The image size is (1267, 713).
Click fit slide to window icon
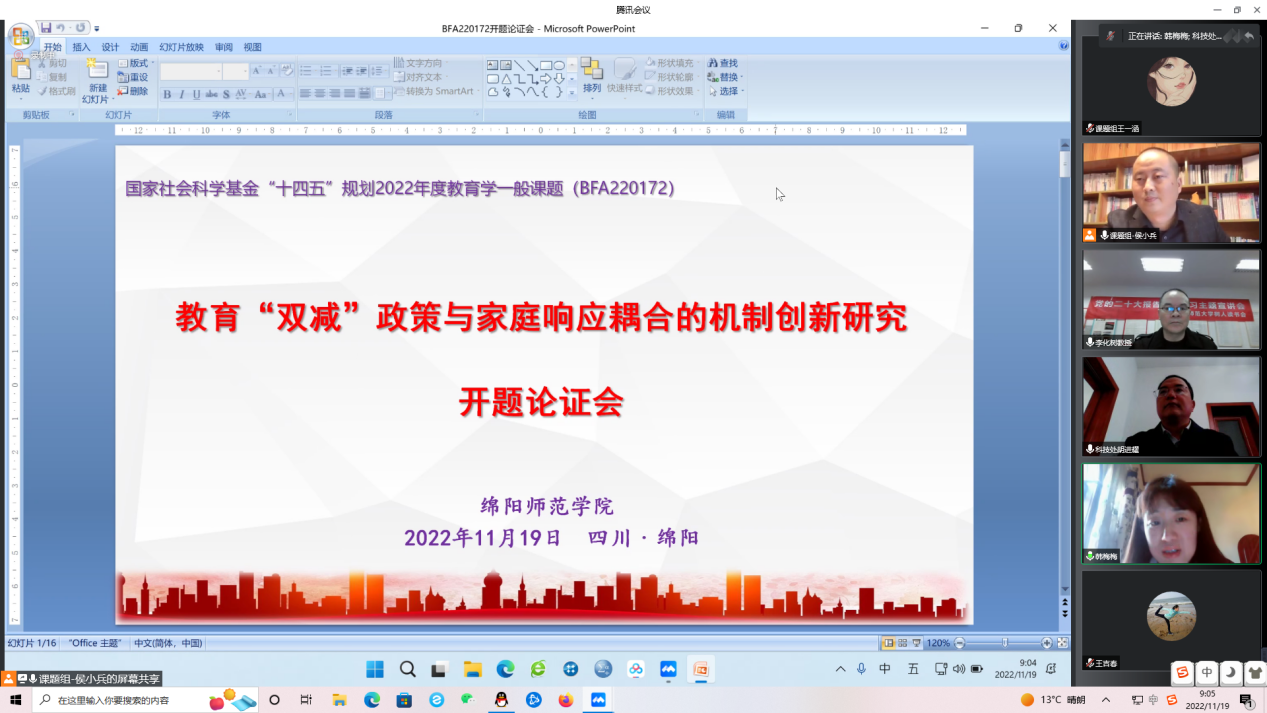point(1062,643)
